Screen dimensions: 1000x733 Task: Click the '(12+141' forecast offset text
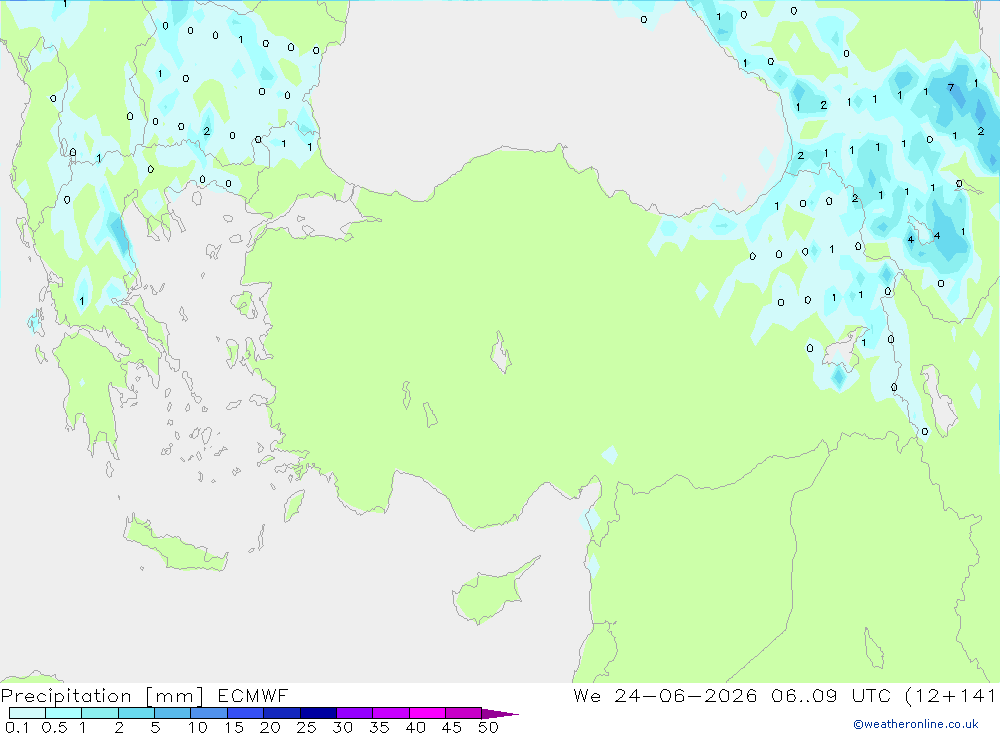[951, 695]
